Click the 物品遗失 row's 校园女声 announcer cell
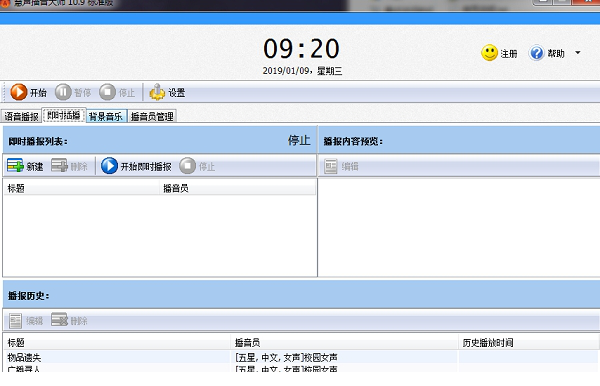The image size is (600, 386). tap(344, 358)
